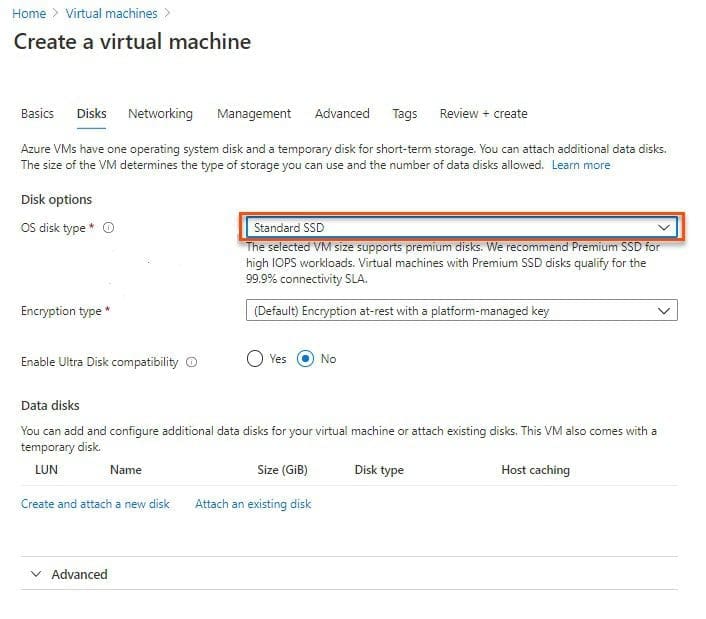The height and width of the screenshot is (619, 706).
Task: Expand the Advanced section chevron
Action: tap(37, 575)
